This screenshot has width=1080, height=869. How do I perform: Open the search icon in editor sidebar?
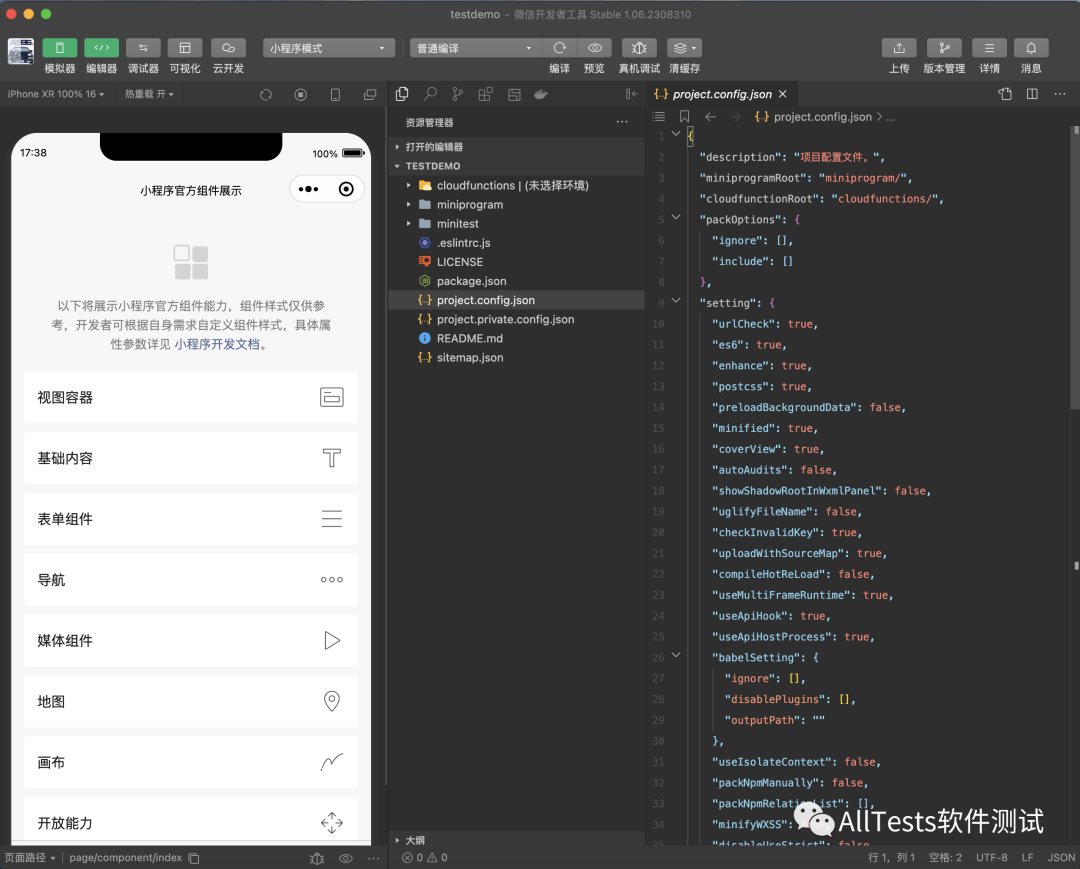tap(430, 94)
